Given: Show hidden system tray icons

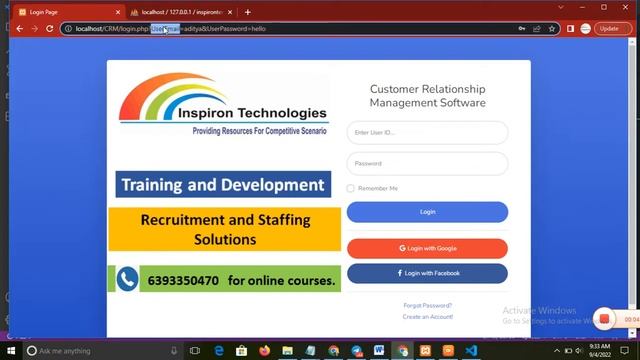Looking at the screenshot, I should pyautogui.click(x=557, y=351).
